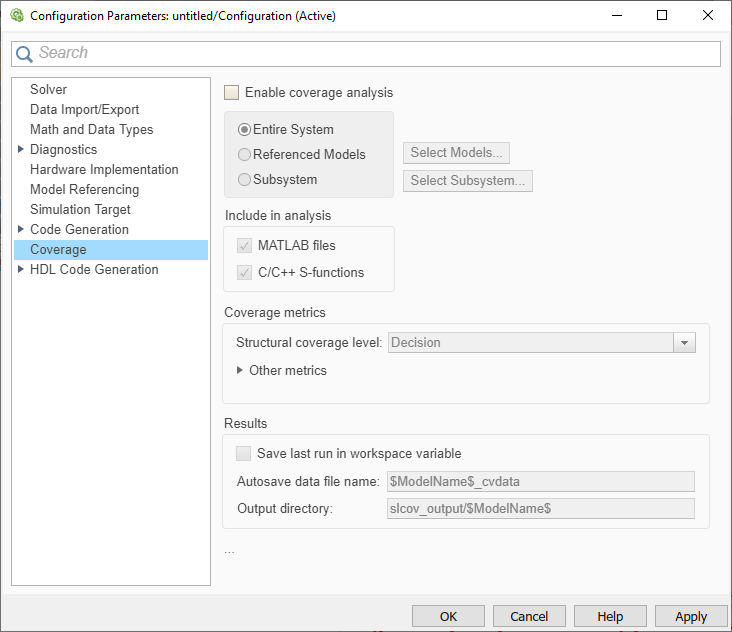Image resolution: width=732 pixels, height=632 pixels.
Task: Click the Configuration Parameters gear icon in title bar
Action: (x=16, y=16)
